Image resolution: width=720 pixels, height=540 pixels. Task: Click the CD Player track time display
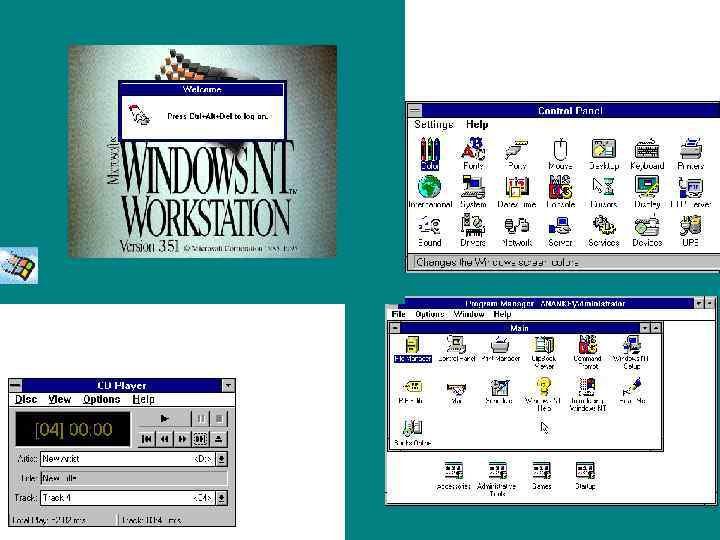coord(73,429)
